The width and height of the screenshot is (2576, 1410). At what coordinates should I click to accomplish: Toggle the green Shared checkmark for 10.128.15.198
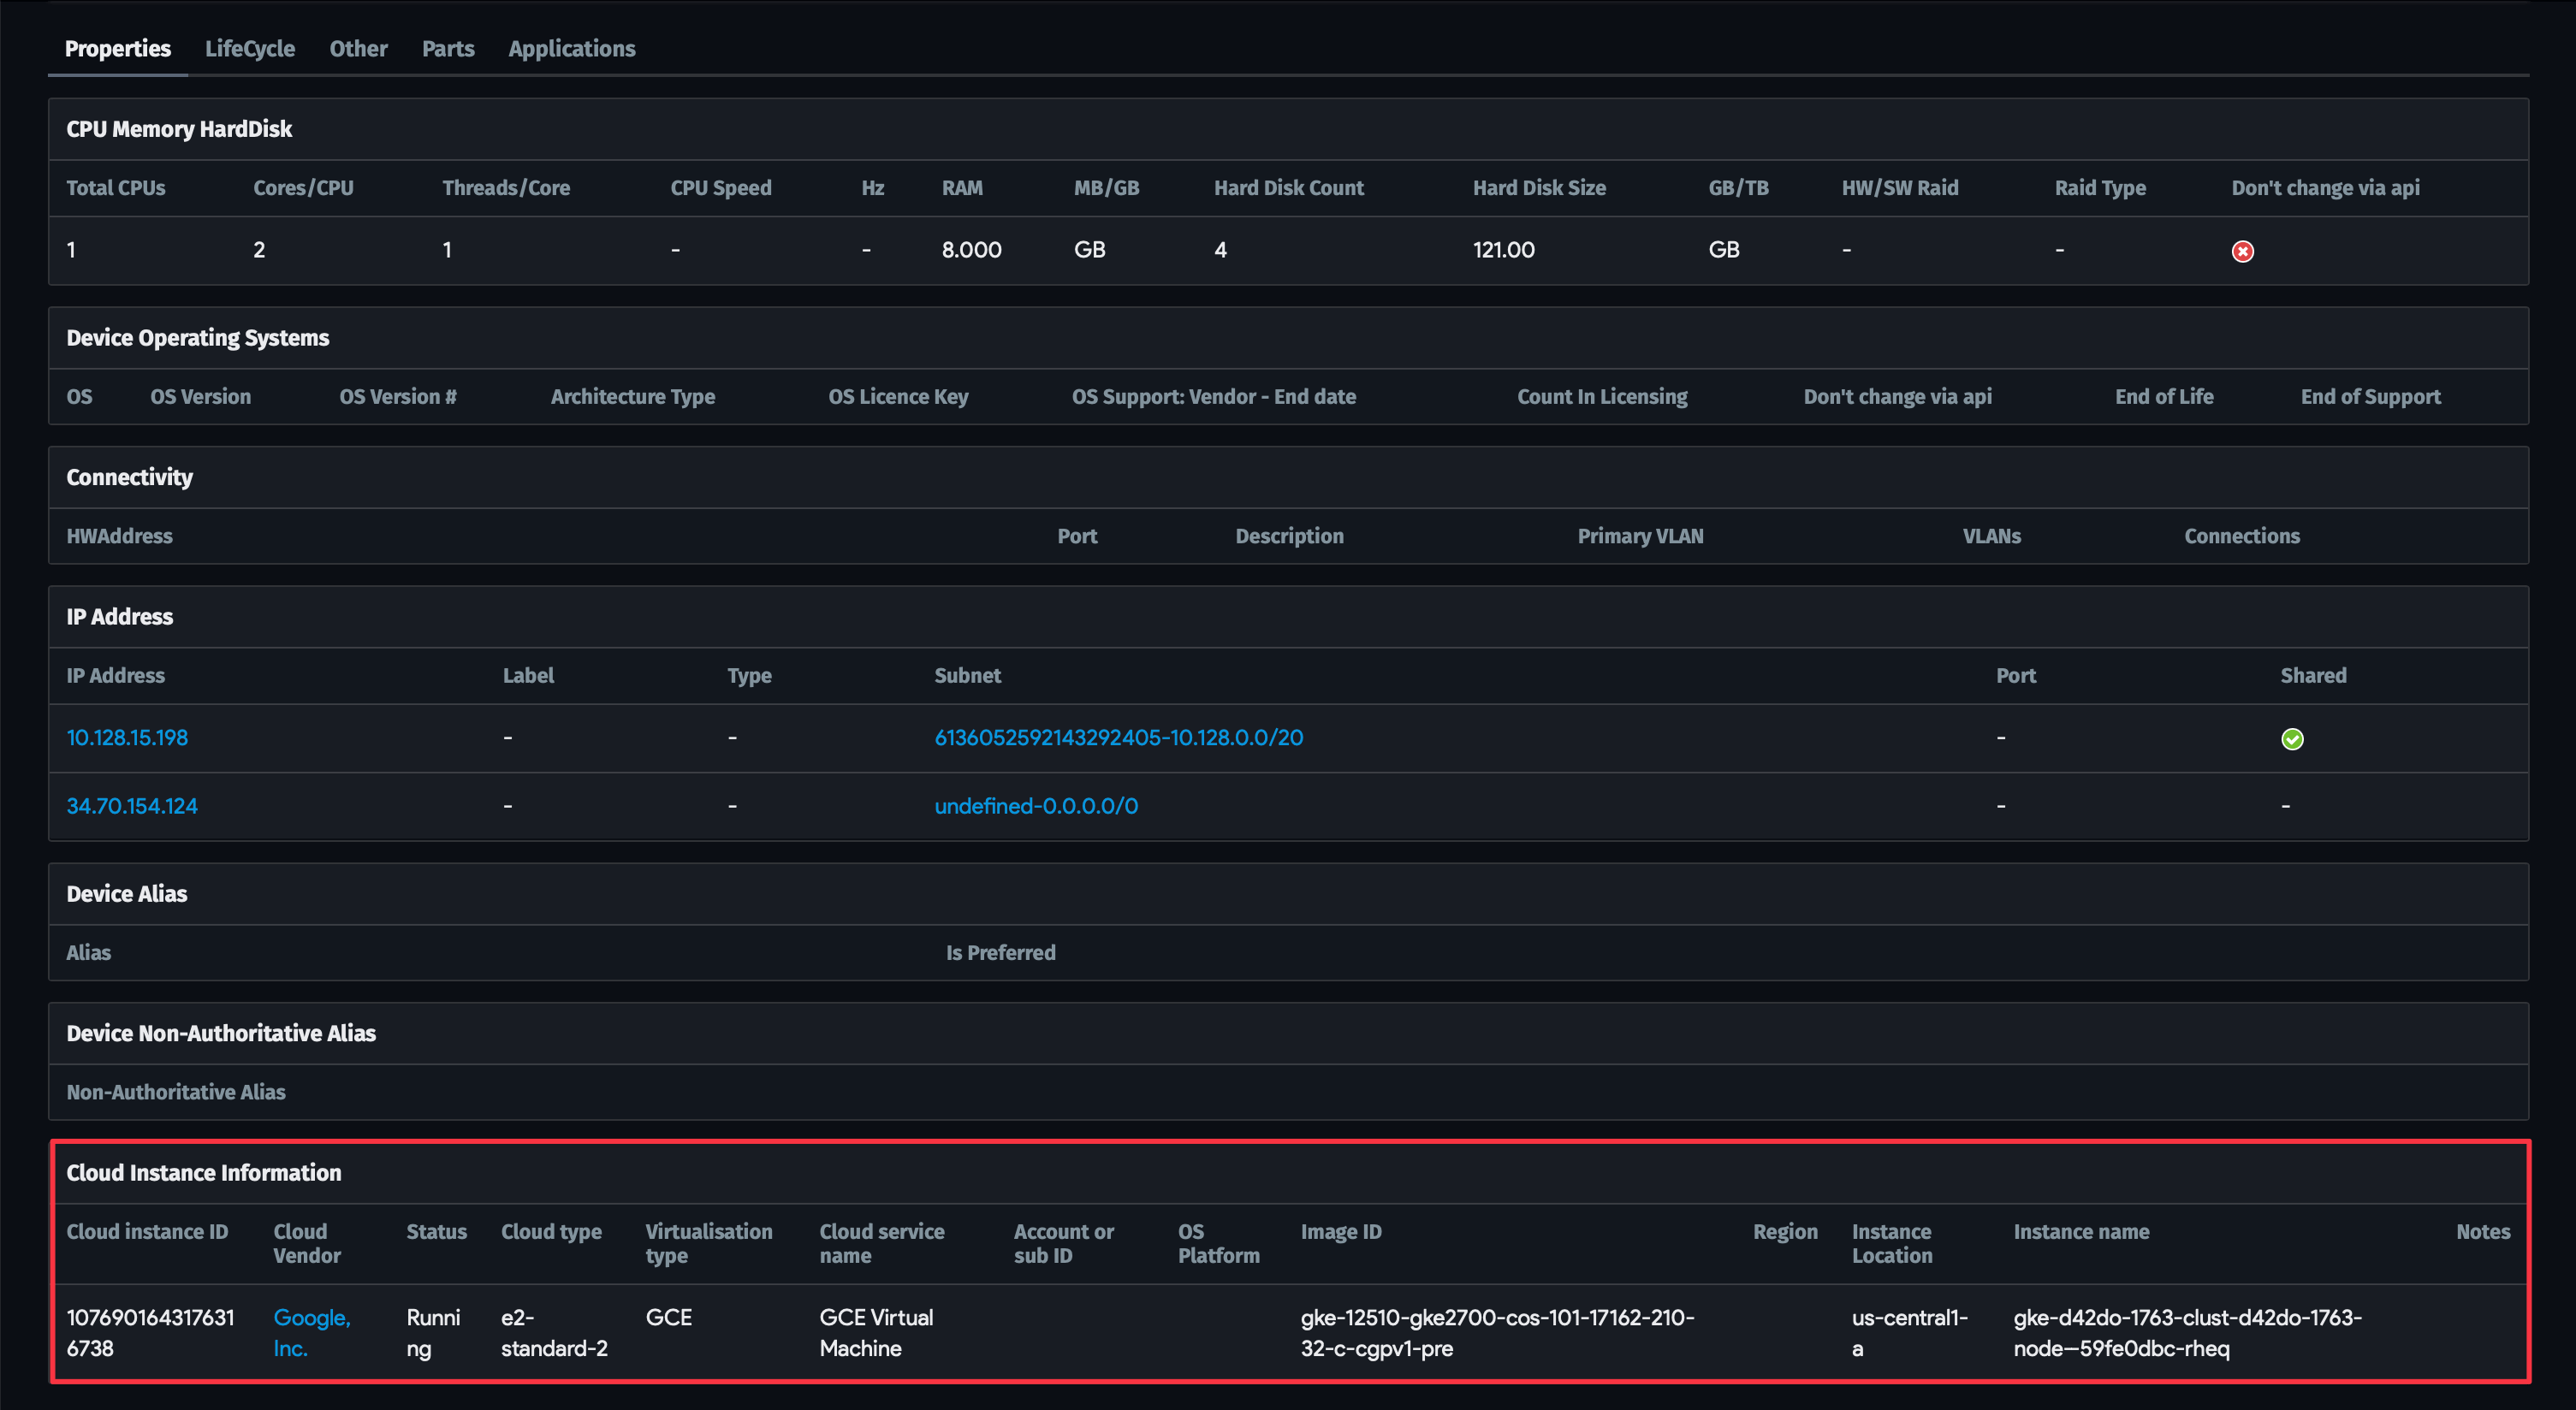[2291, 738]
